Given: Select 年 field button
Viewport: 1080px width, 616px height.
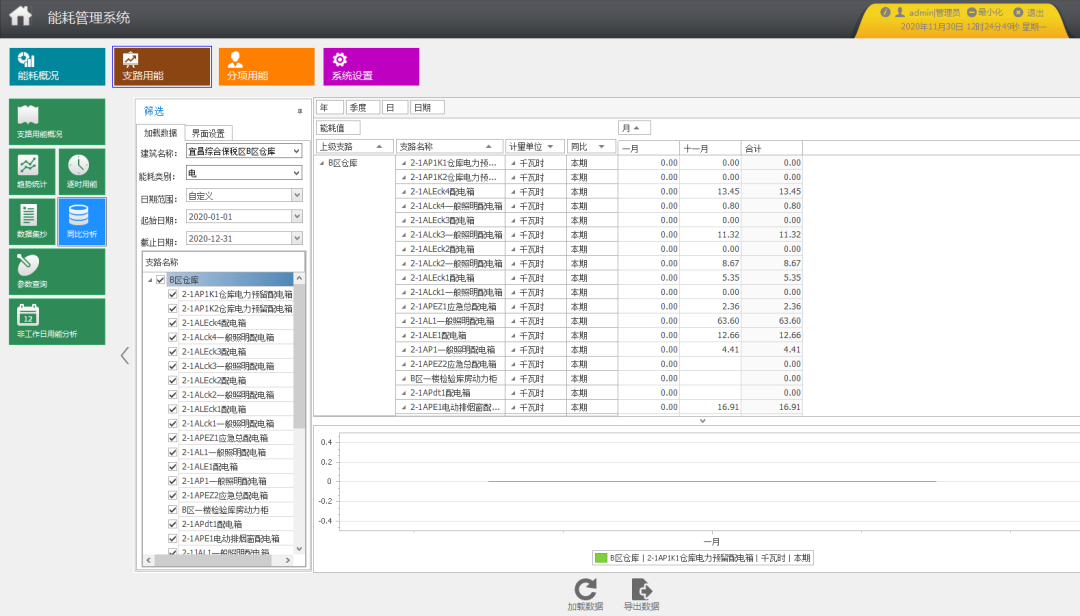Looking at the screenshot, I should [x=330, y=107].
